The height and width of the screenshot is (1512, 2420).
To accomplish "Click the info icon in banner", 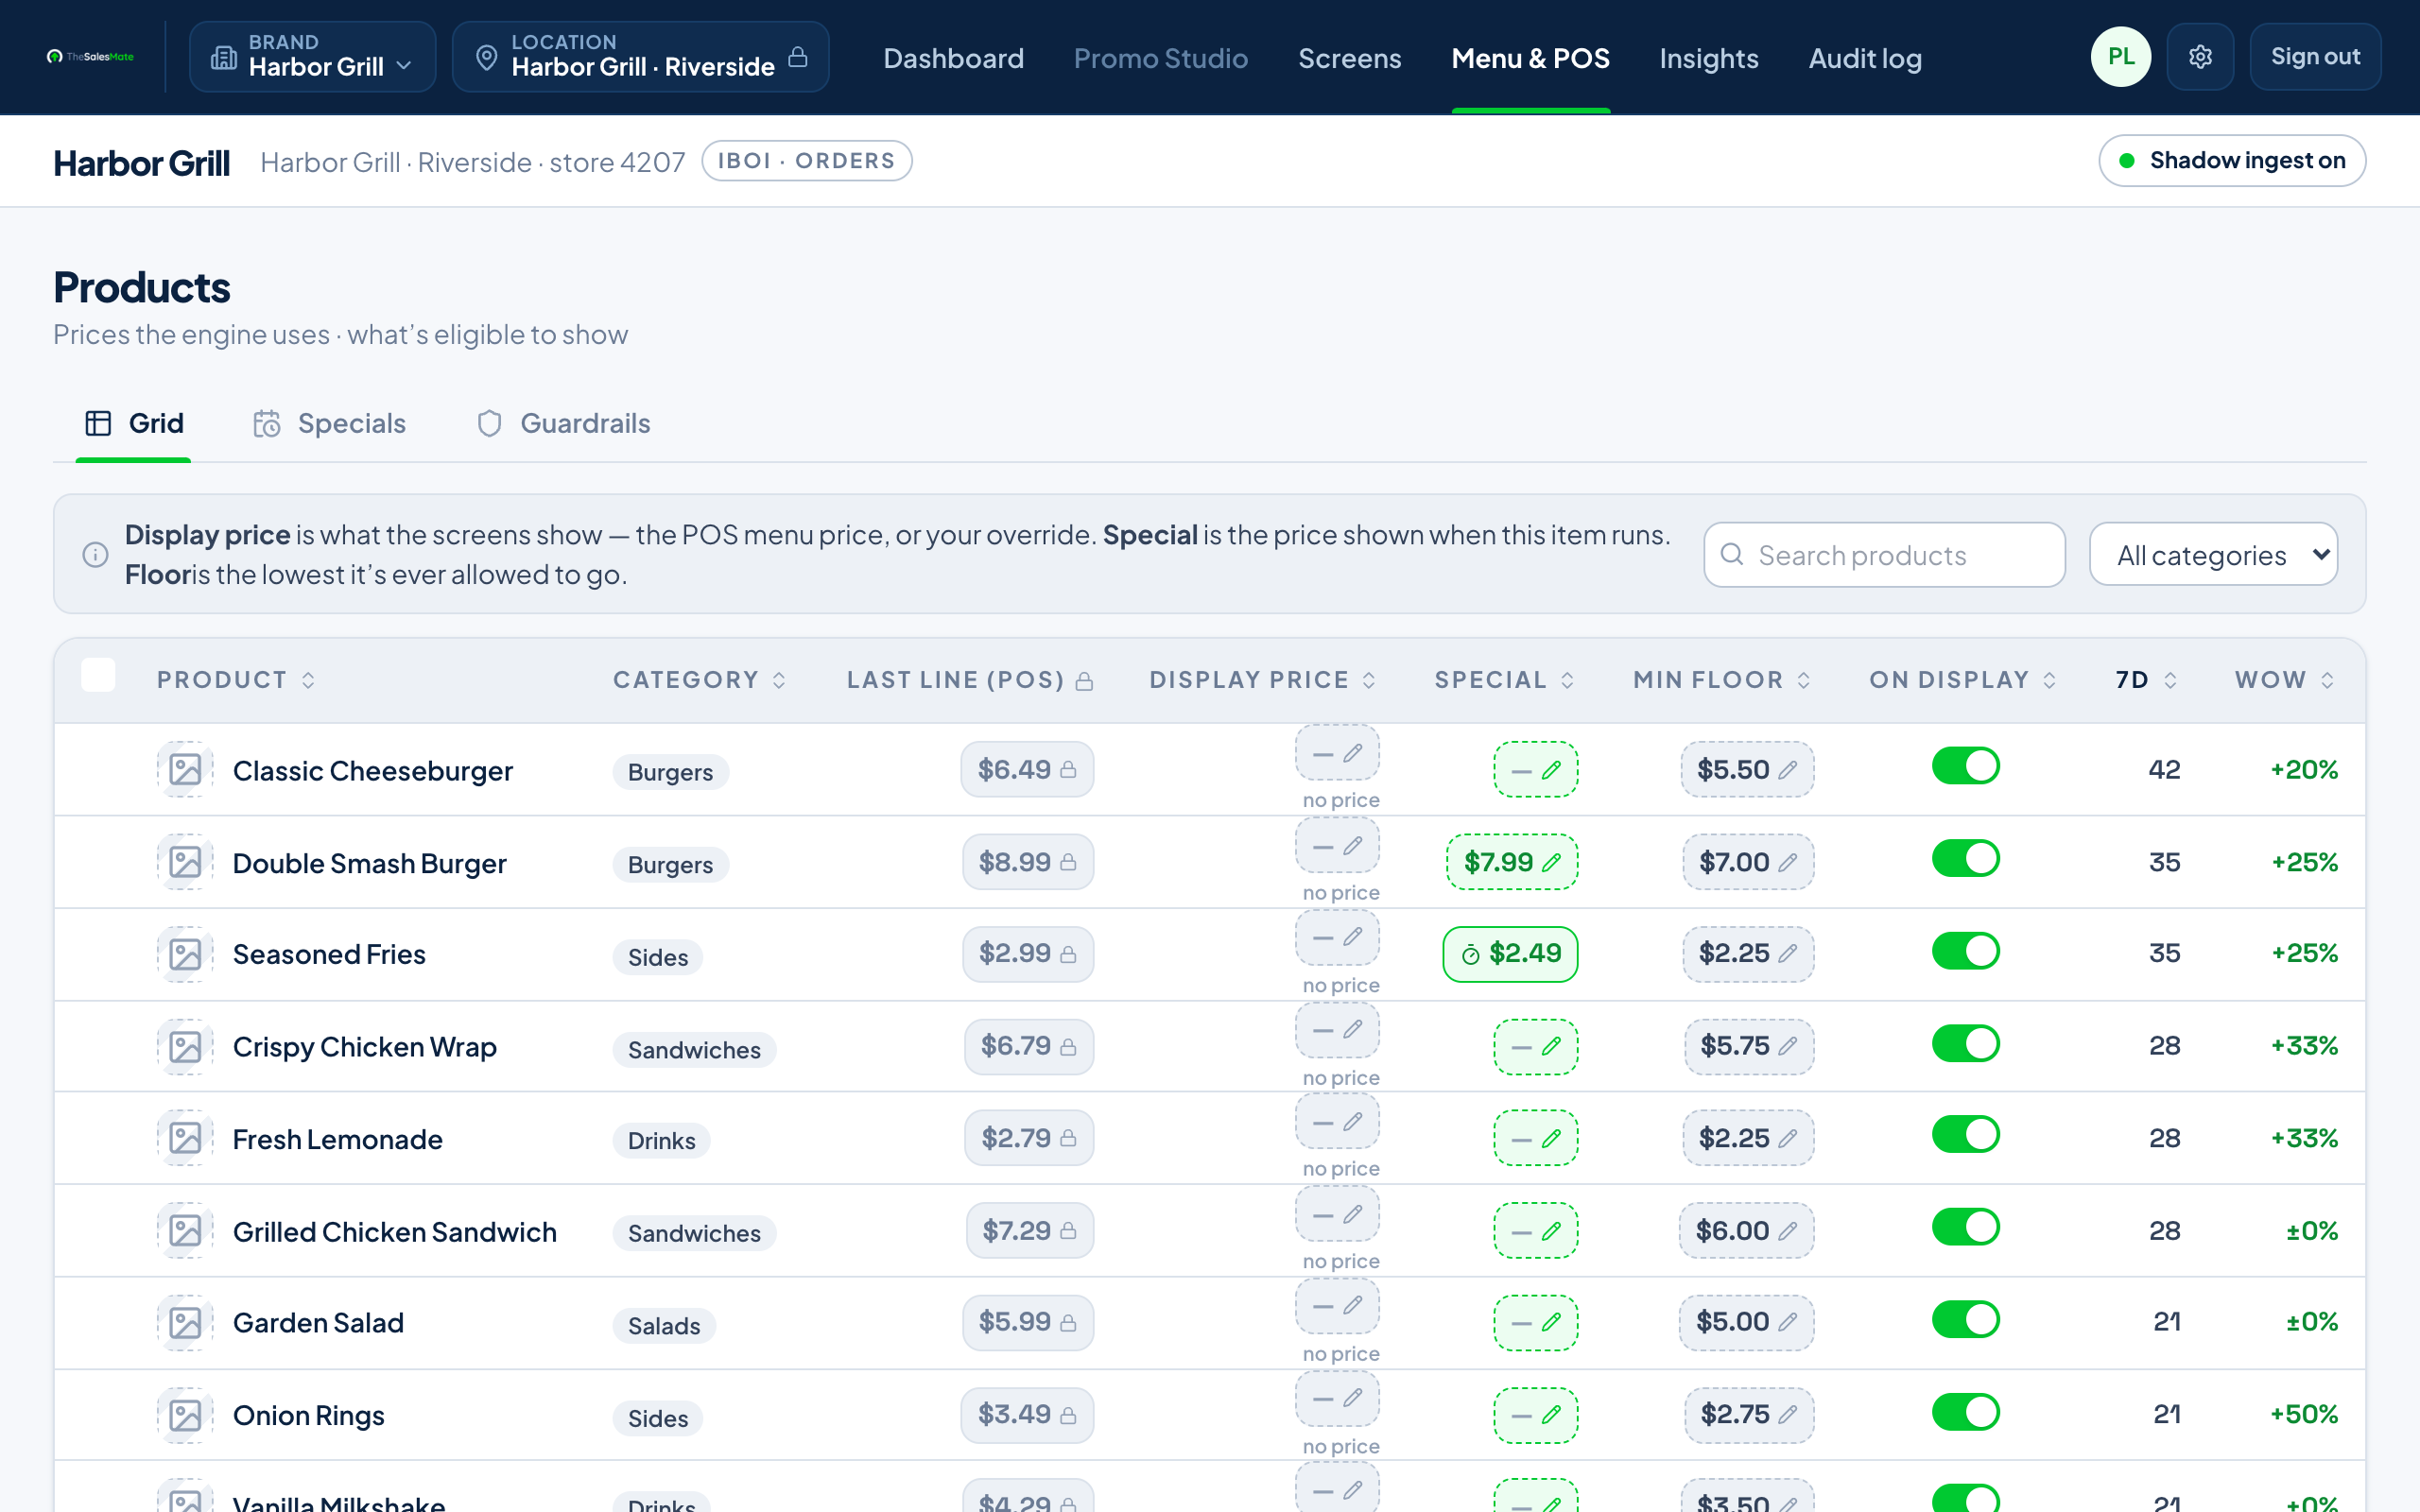I will click(95, 554).
